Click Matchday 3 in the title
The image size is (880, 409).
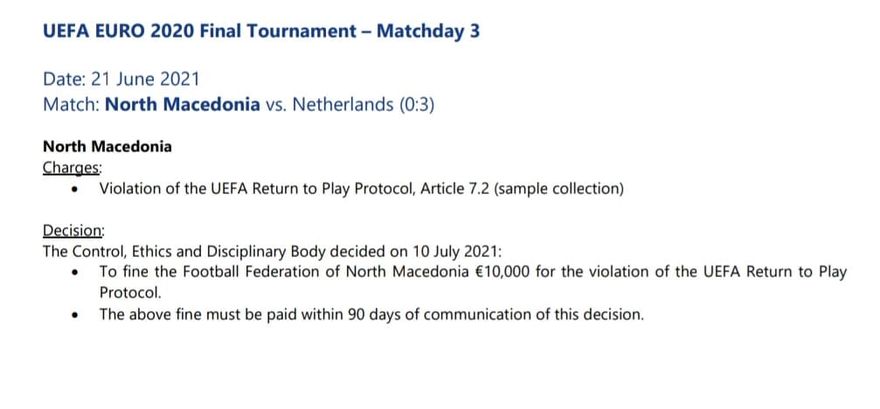(428, 31)
